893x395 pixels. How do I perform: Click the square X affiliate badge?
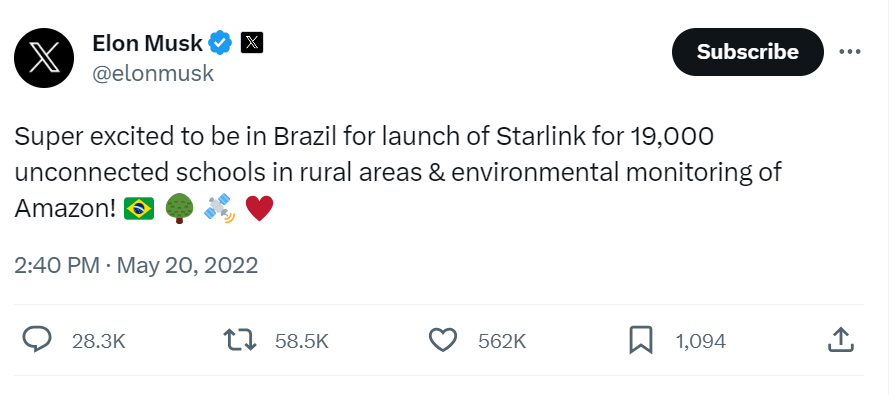[x=252, y=43]
